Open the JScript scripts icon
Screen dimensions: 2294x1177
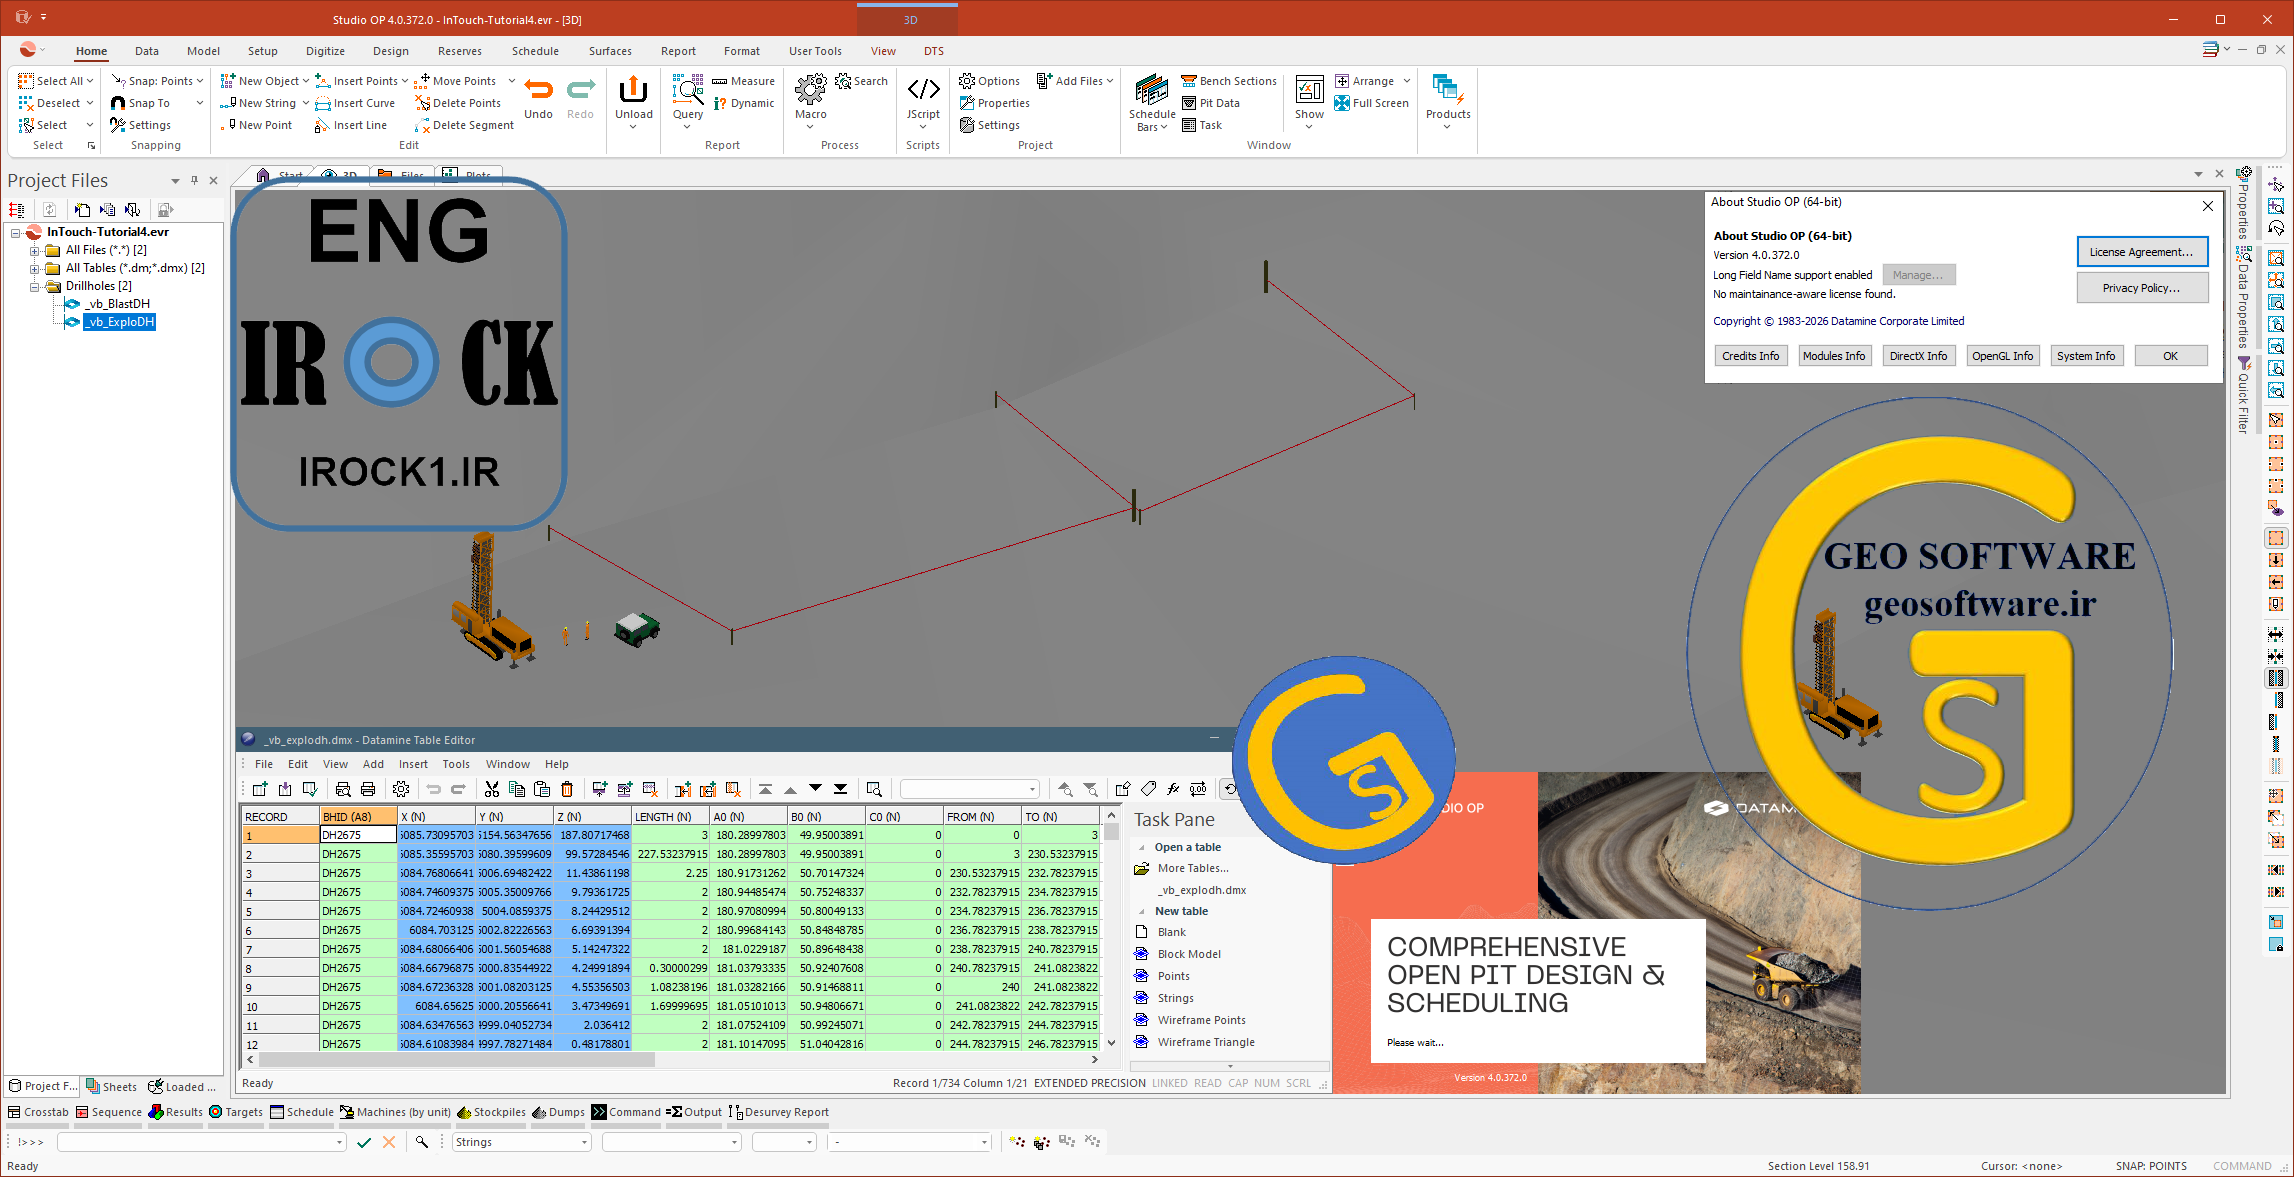pos(923,90)
